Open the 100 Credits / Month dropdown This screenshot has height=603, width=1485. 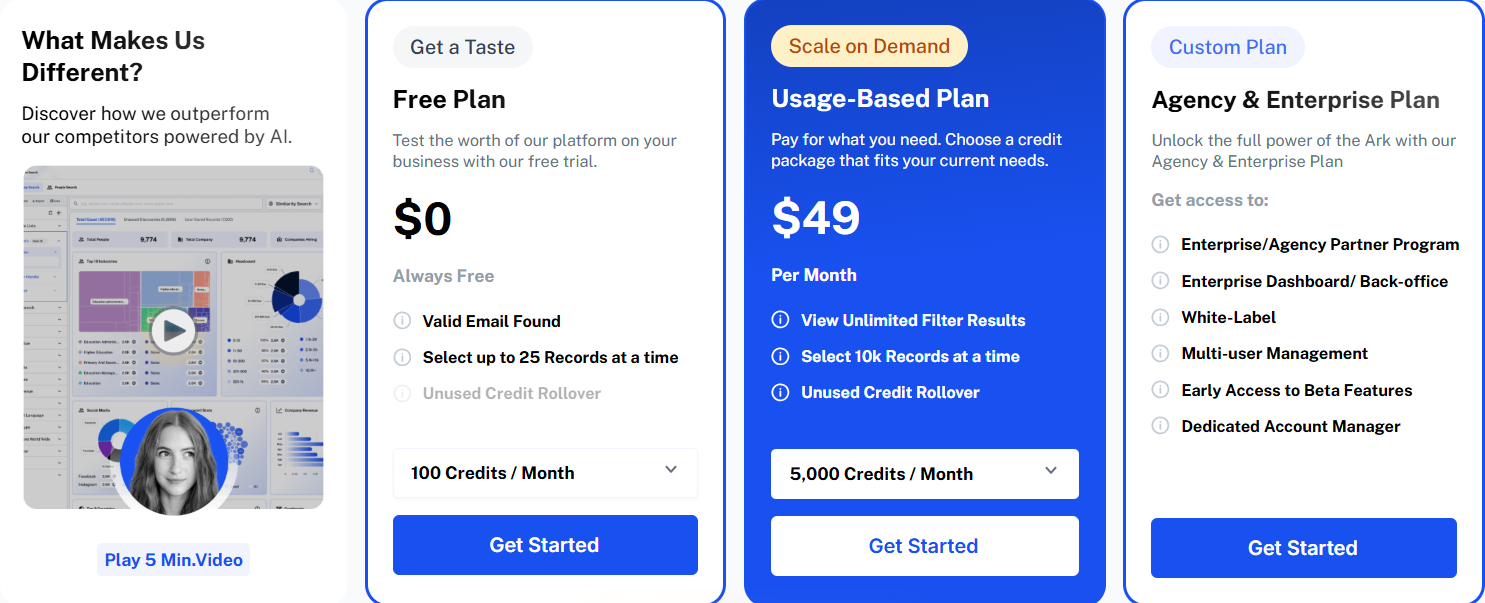point(545,472)
